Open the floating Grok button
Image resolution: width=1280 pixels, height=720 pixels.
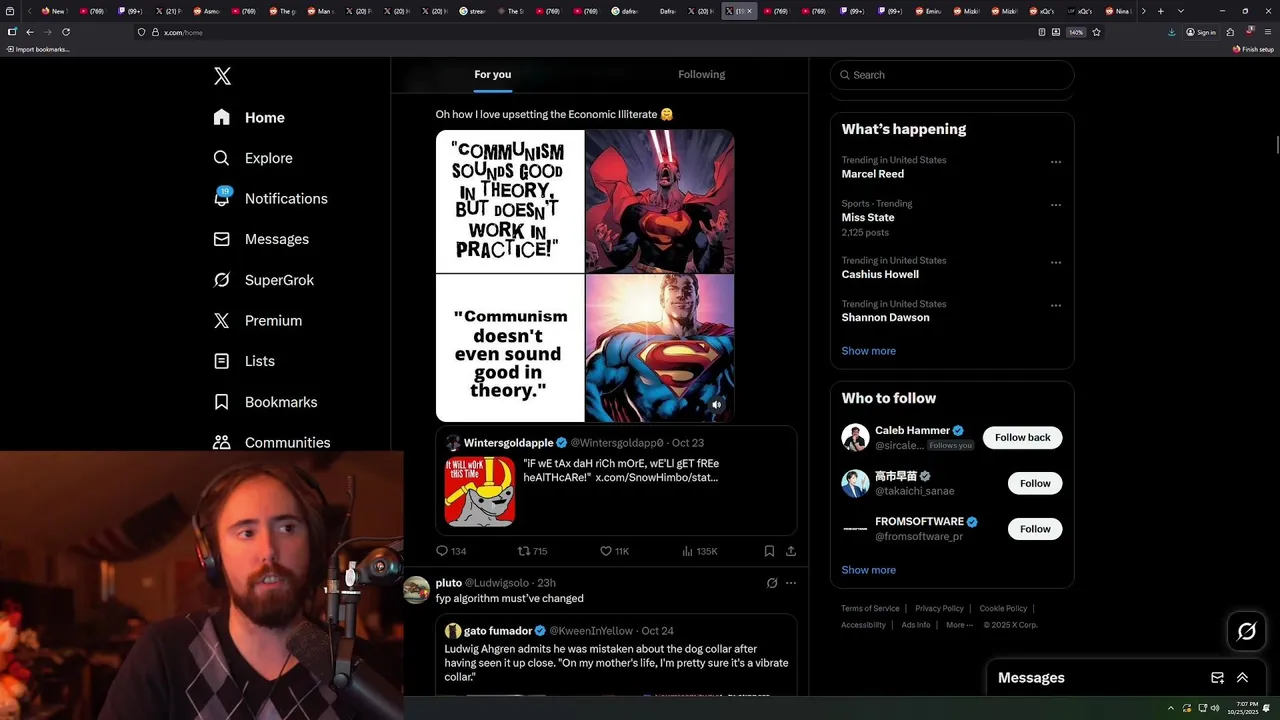(x=1246, y=631)
